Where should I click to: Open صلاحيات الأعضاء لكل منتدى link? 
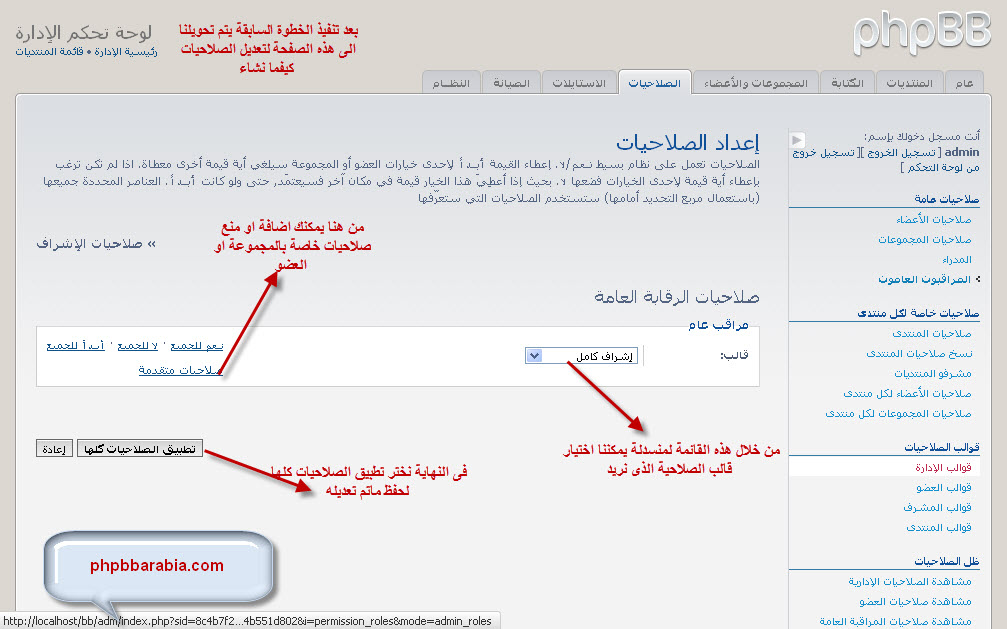coord(907,393)
